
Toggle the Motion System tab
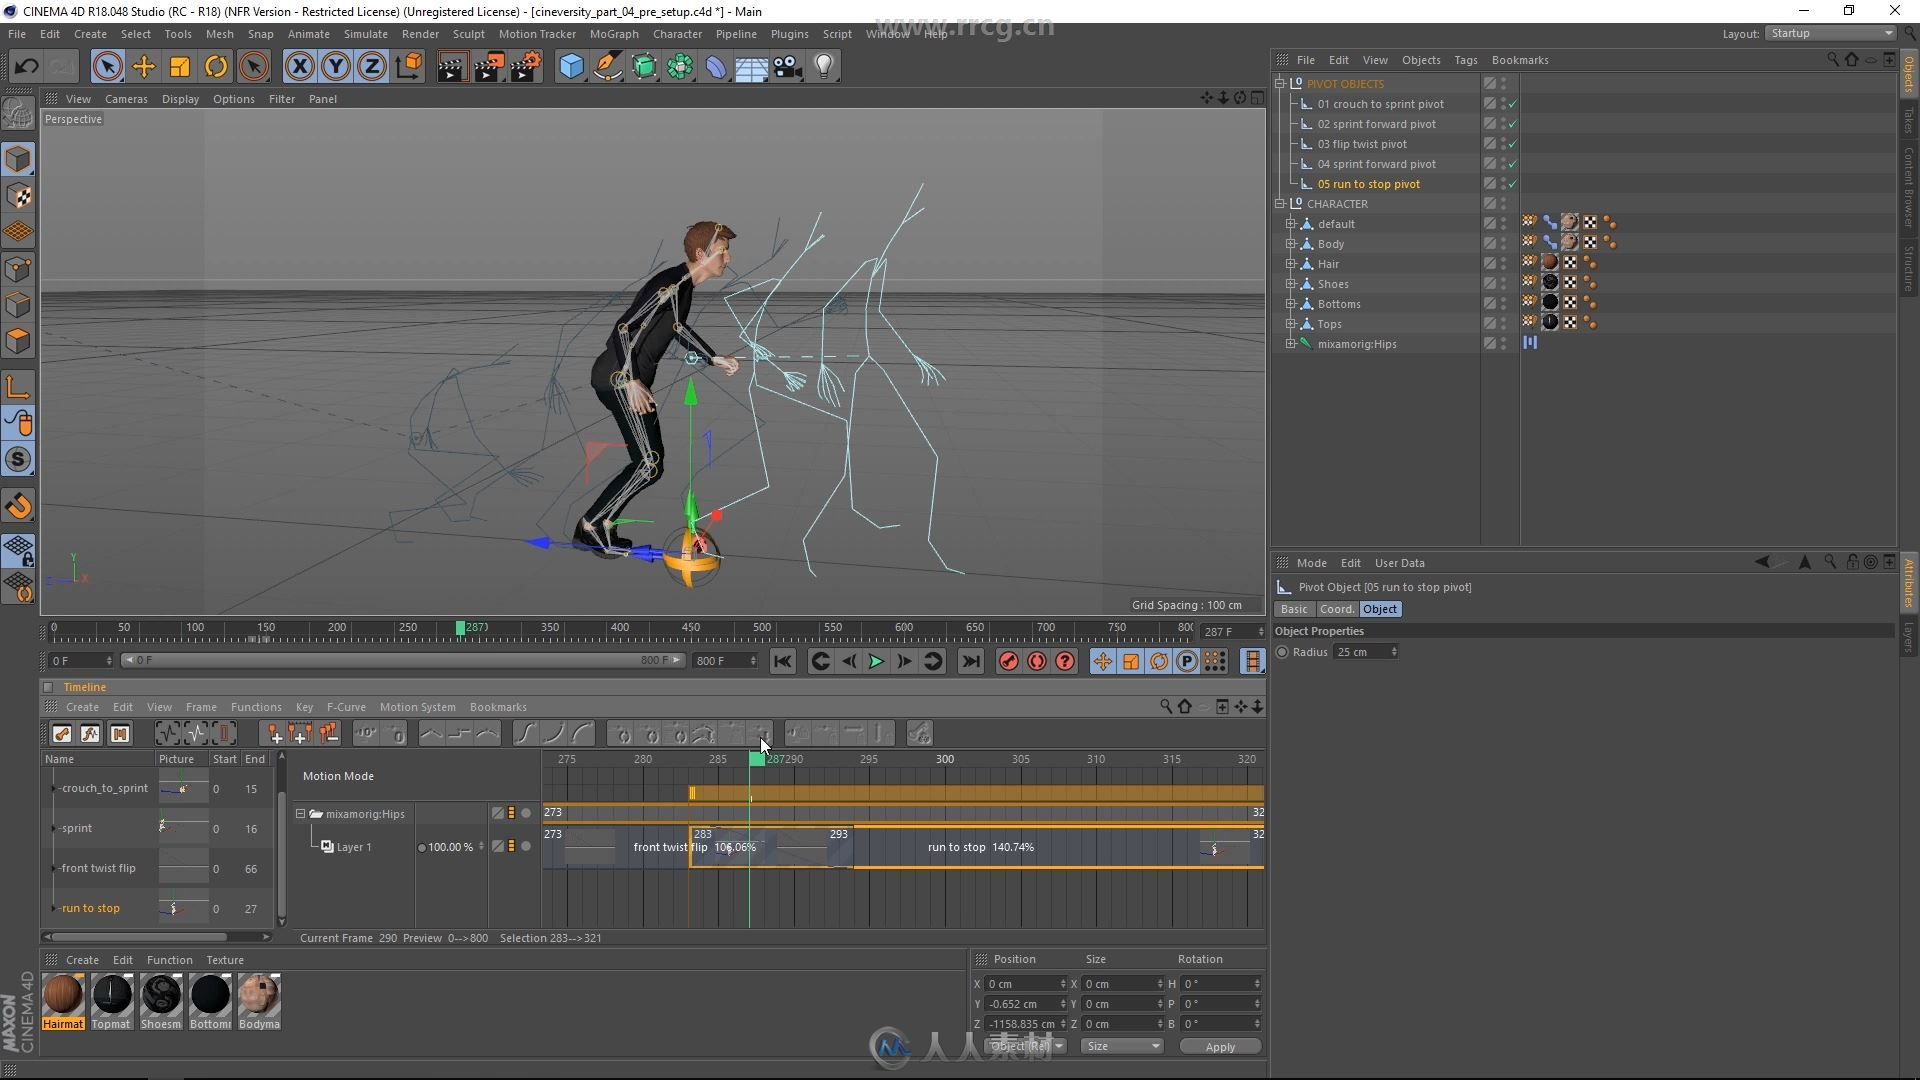click(418, 707)
